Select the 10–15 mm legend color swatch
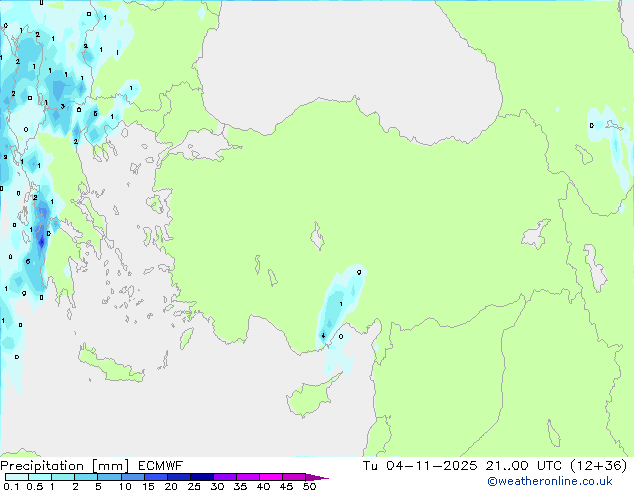The height and width of the screenshot is (490, 634). point(132,477)
